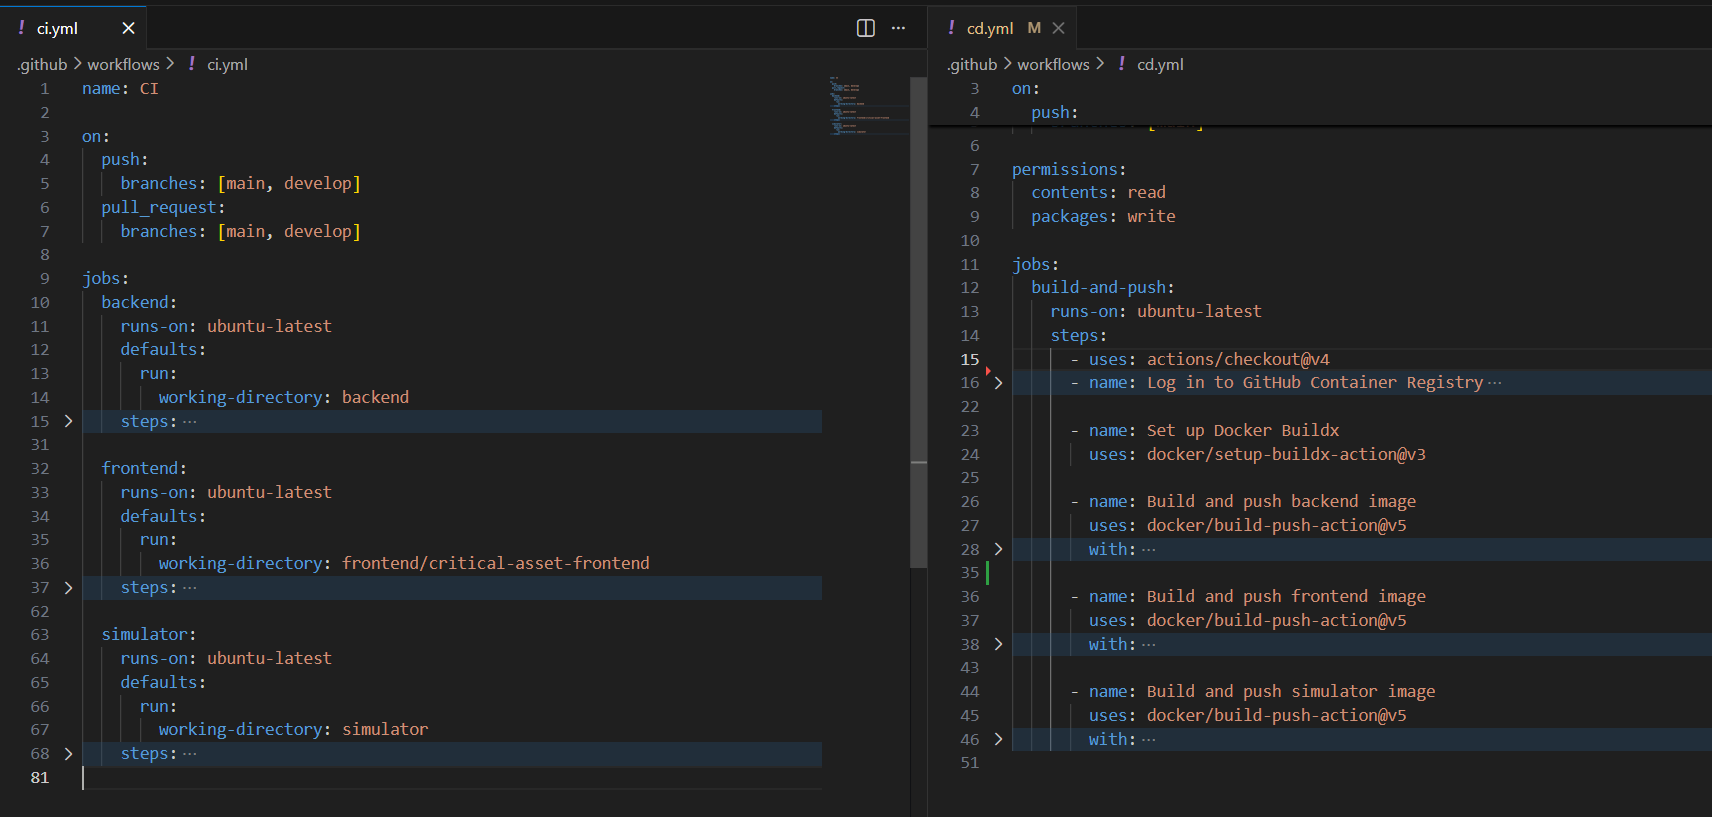Click the vertical scrollbar of ci.yml editor
Screen dimensions: 1712x817
click(x=918, y=322)
